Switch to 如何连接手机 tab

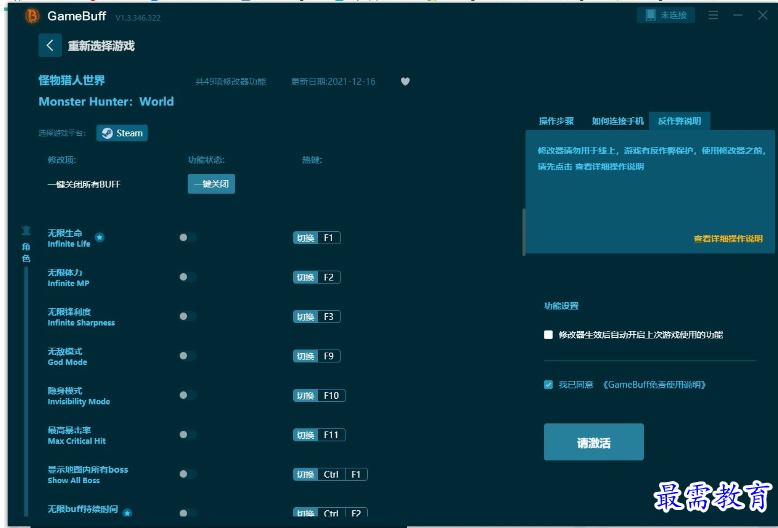point(618,121)
